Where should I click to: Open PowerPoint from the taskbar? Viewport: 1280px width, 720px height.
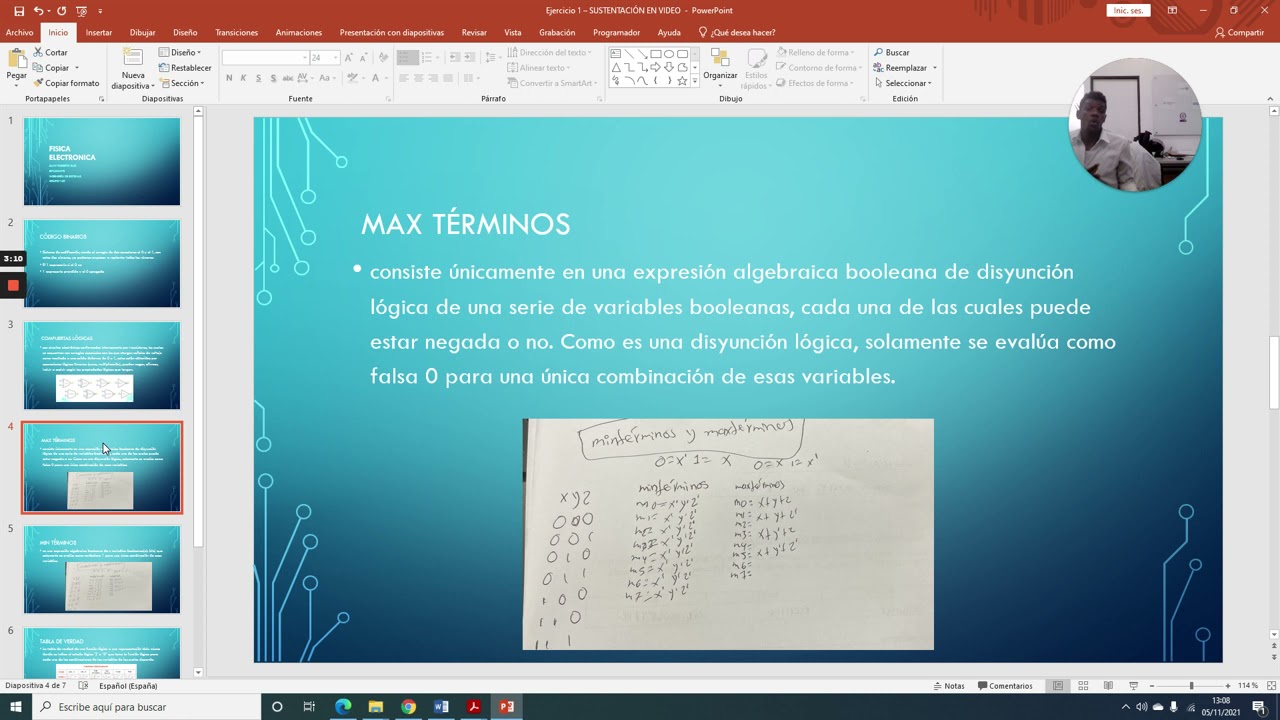point(506,707)
